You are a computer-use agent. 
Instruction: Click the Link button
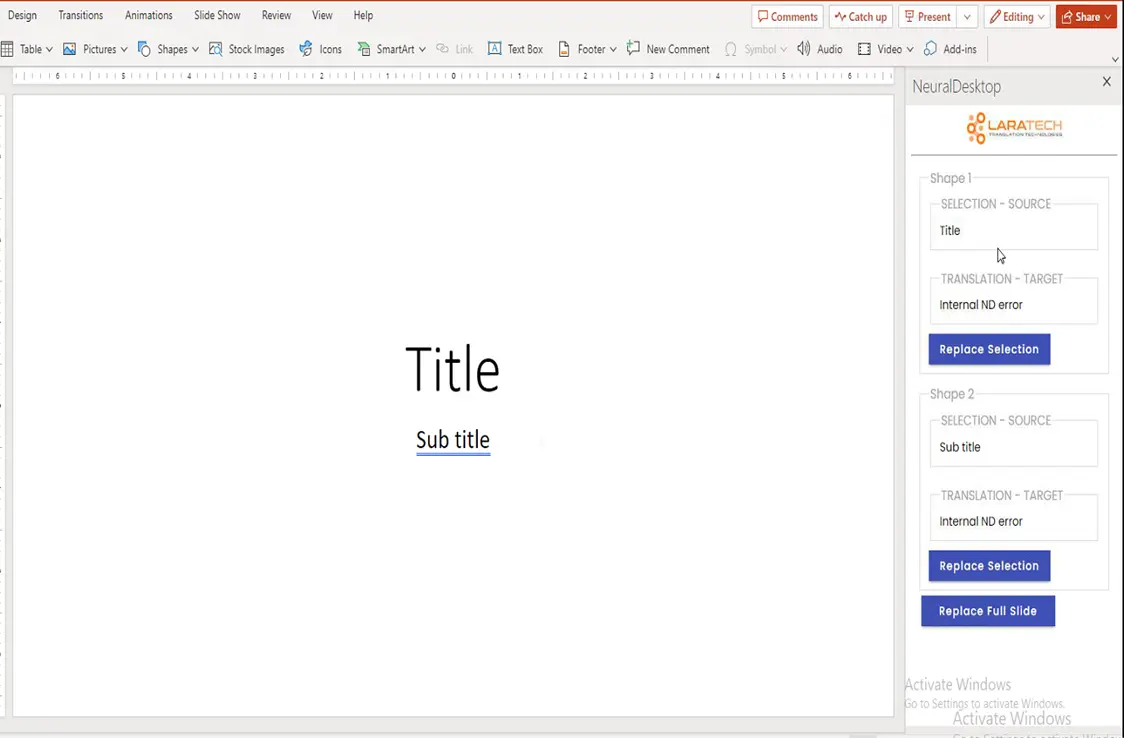pyautogui.click(x=454, y=49)
